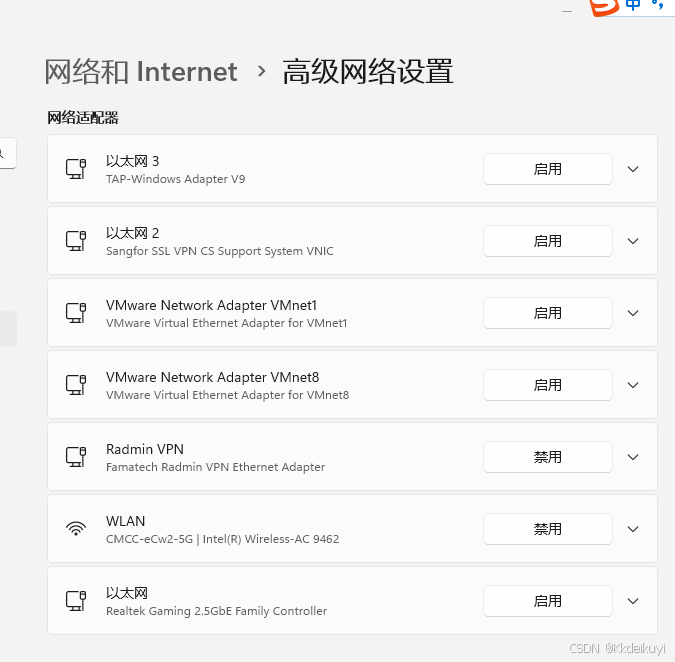
Task: Click the 以太网 2 network adapter icon
Action: coord(76,241)
